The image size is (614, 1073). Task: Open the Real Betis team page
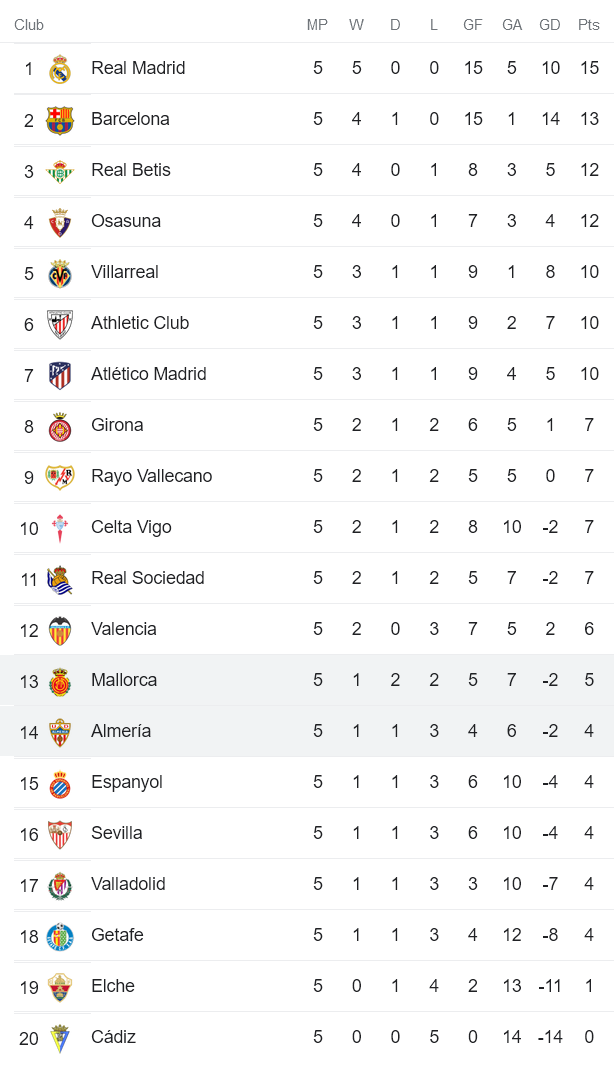[x=130, y=170]
